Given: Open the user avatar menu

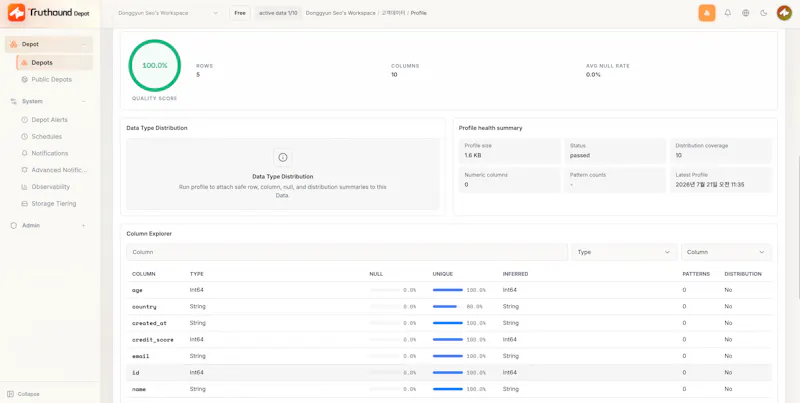Looking at the screenshot, I should [784, 13].
